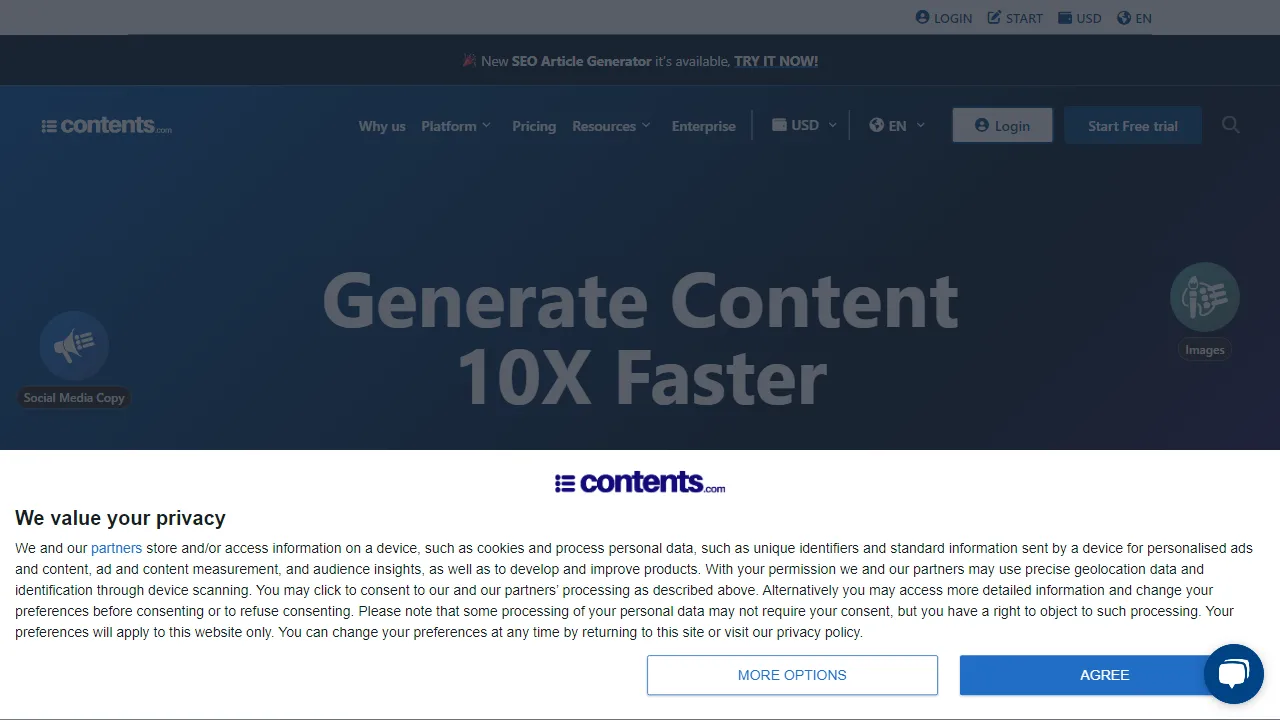Open the Why us menu item
This screenshot has height=720, width=1280.
(382, 126)
